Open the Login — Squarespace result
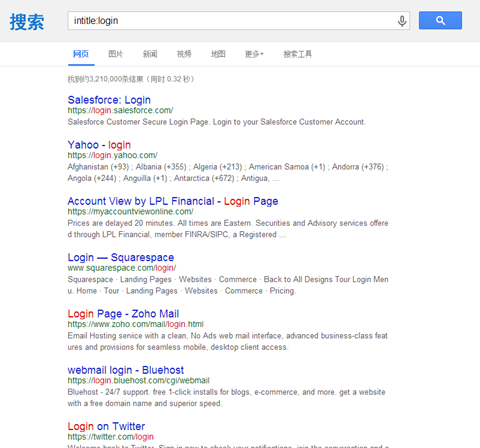Screen dimensions: 480x448 pyautogui.click(x=121, y=257)
